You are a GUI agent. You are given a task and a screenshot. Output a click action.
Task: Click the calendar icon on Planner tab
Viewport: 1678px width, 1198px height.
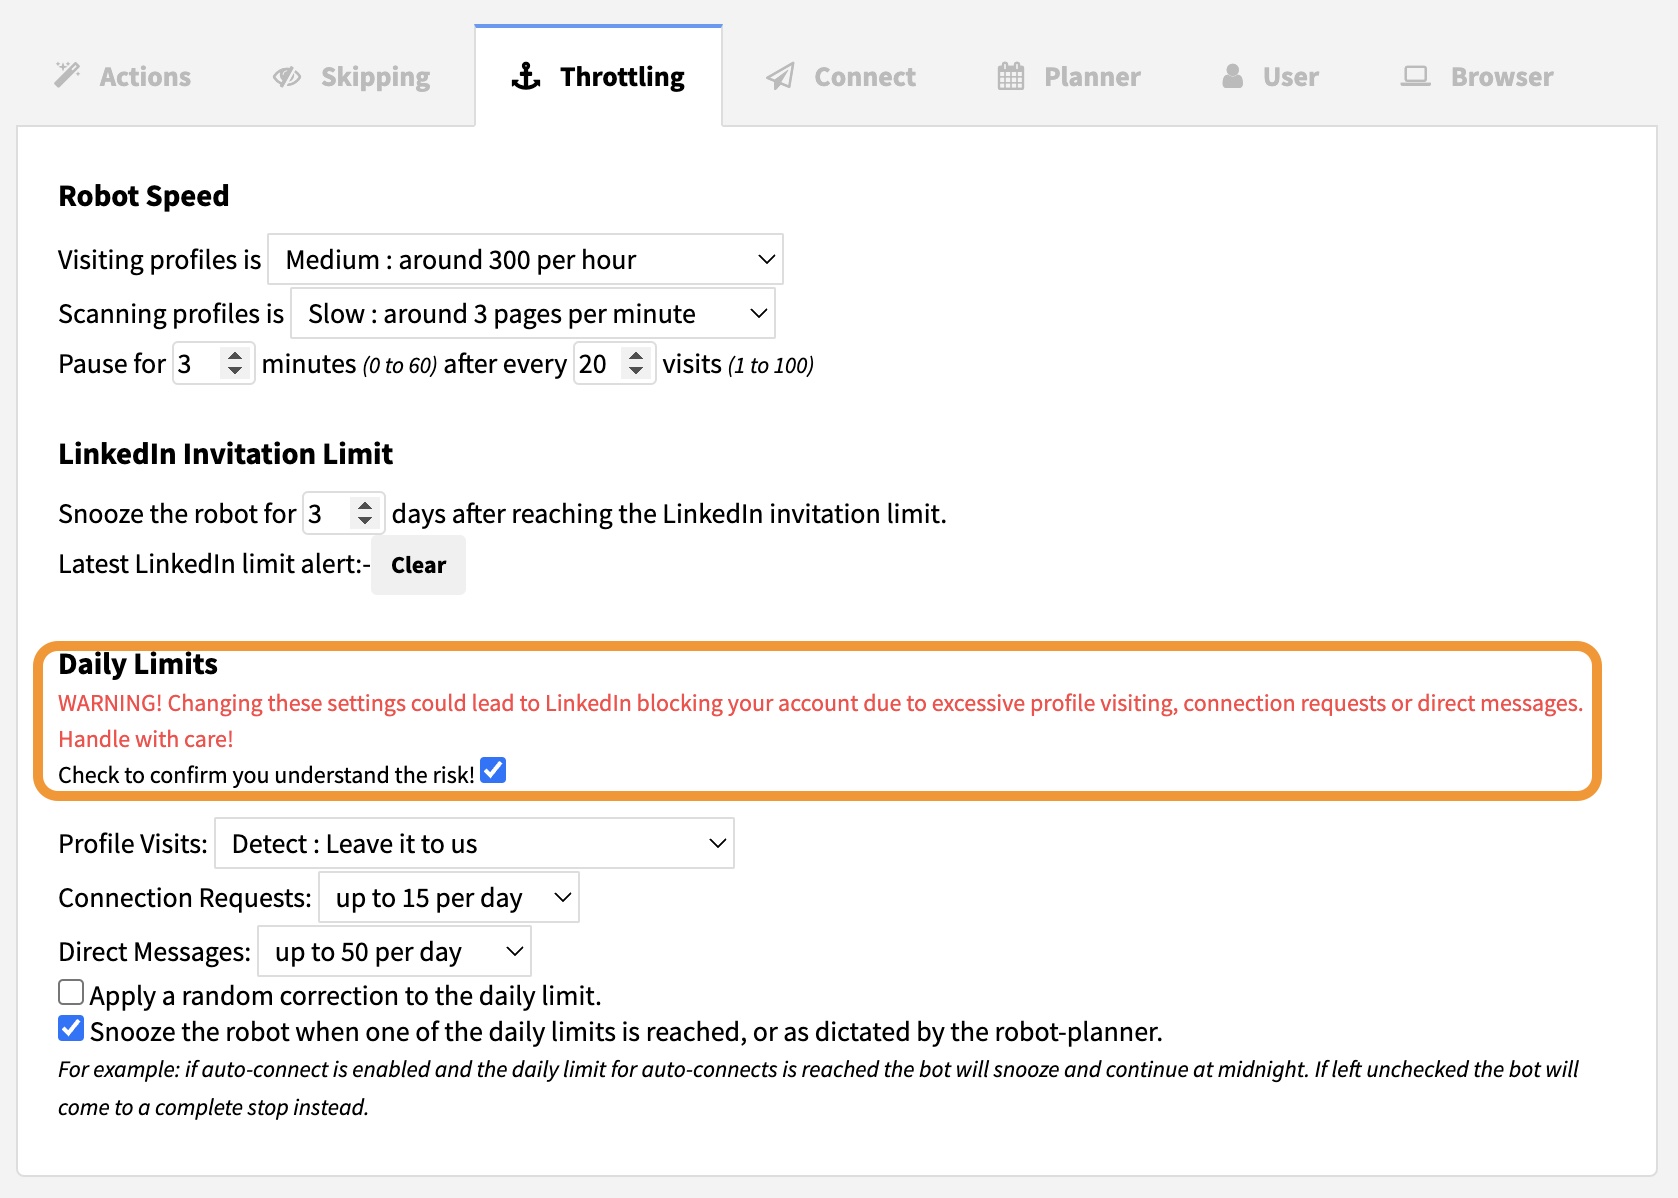pyautogui.click(x=1011, y=76)
